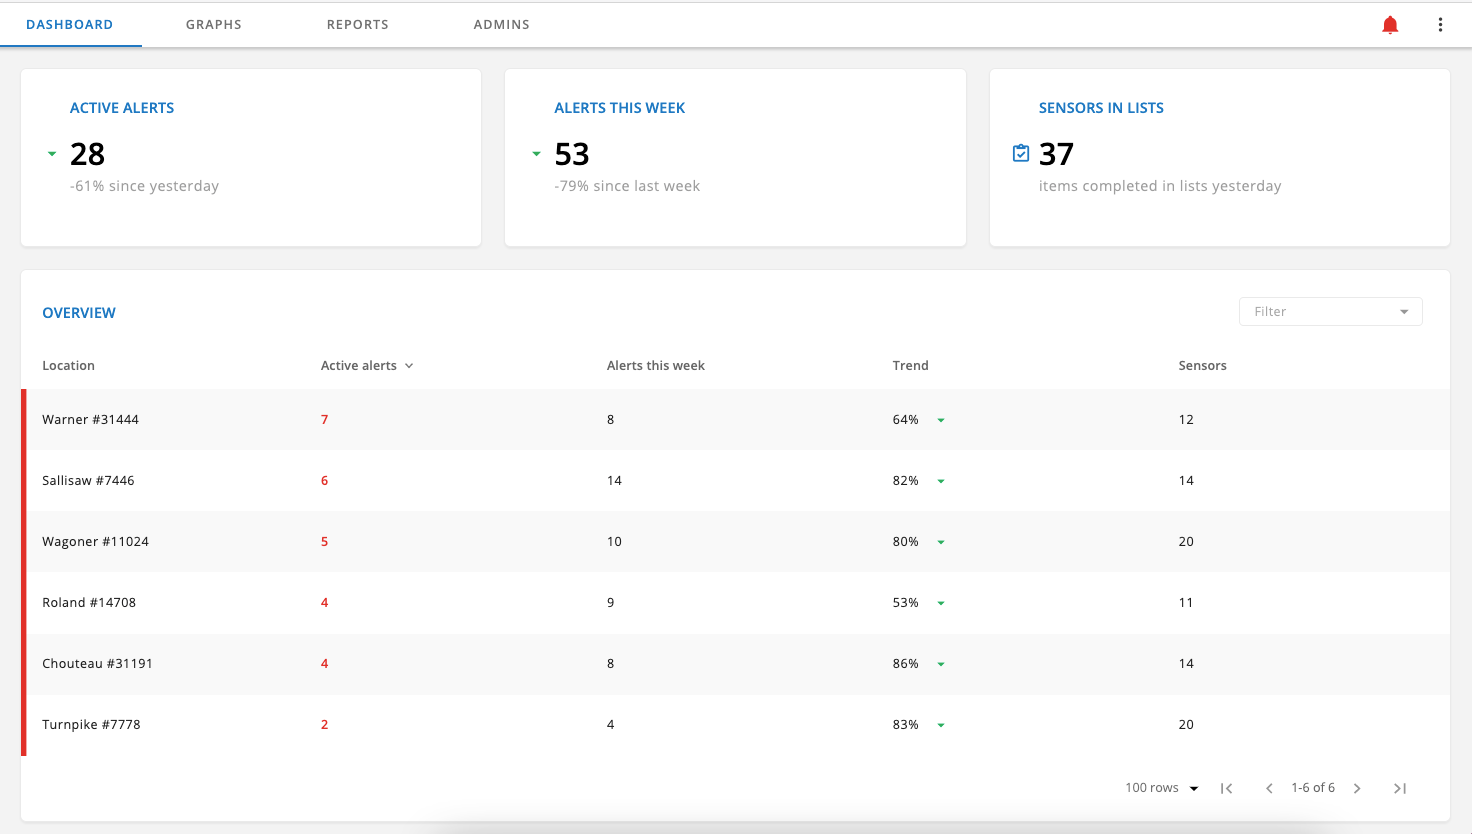1472x834 pixels.
Task: Click the 80% trend value
Action: [x=906, y=541]
